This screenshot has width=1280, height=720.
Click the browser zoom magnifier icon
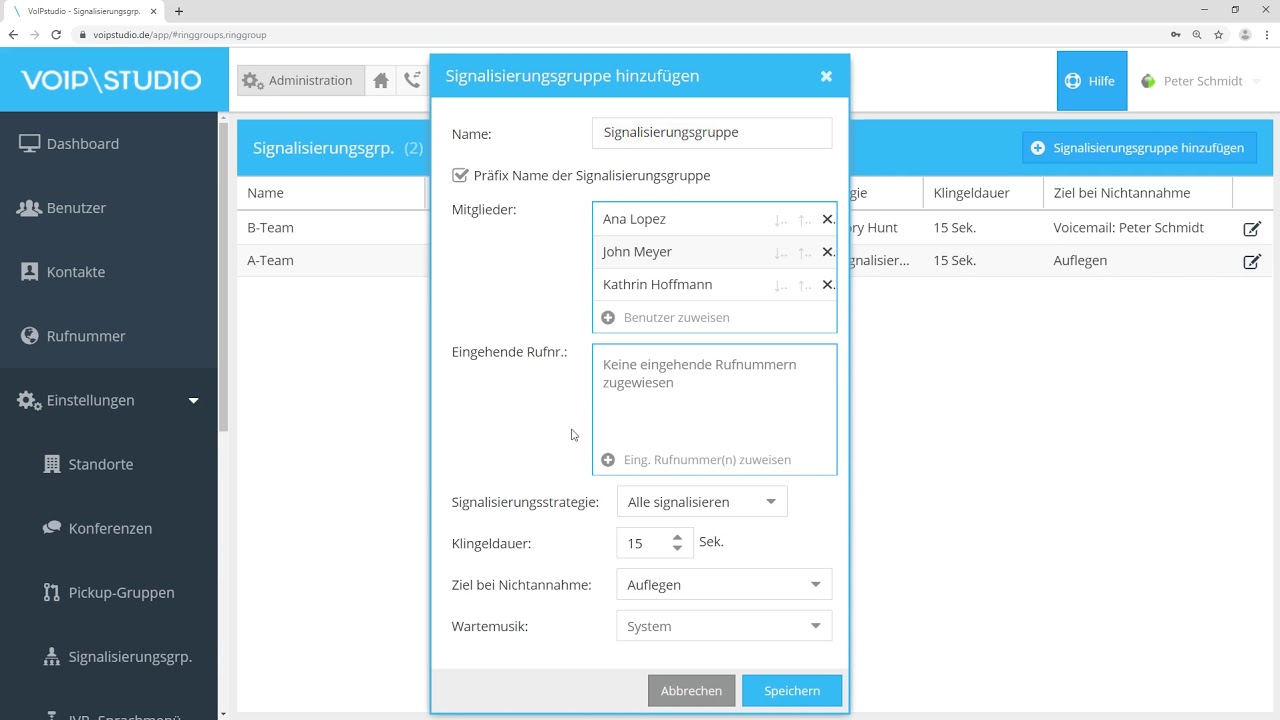(x=1196, y=34)
